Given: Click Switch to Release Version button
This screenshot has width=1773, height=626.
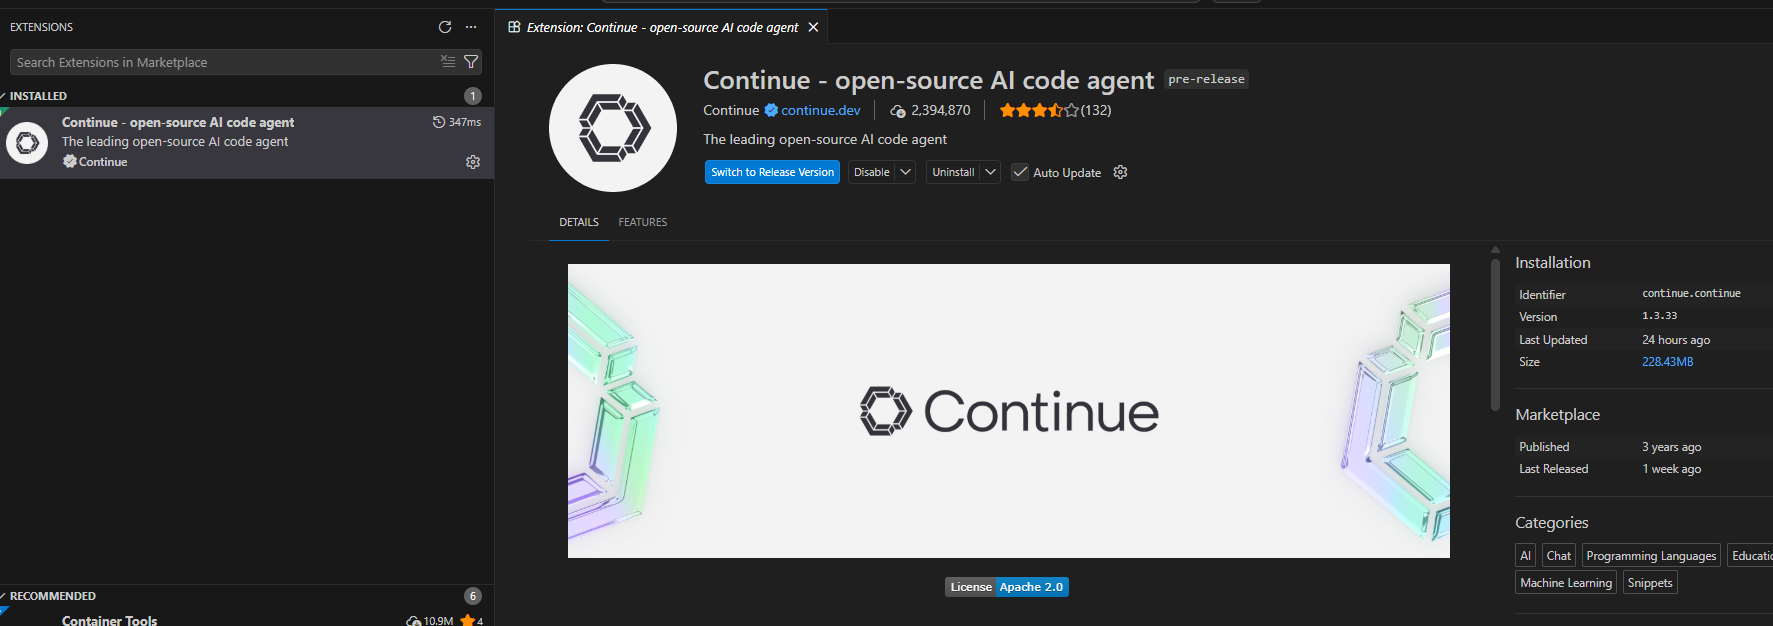Looking at the screenshot, I should click(x=772, y=172).
